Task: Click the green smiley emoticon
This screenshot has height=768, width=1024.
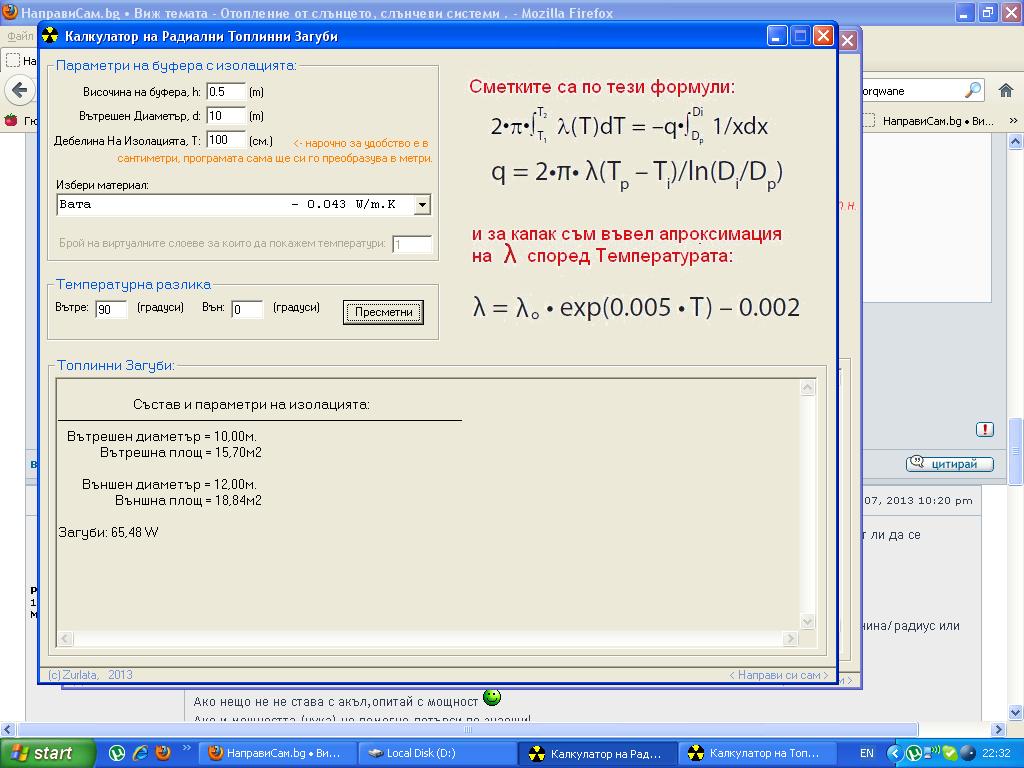Action: (492, 697)
